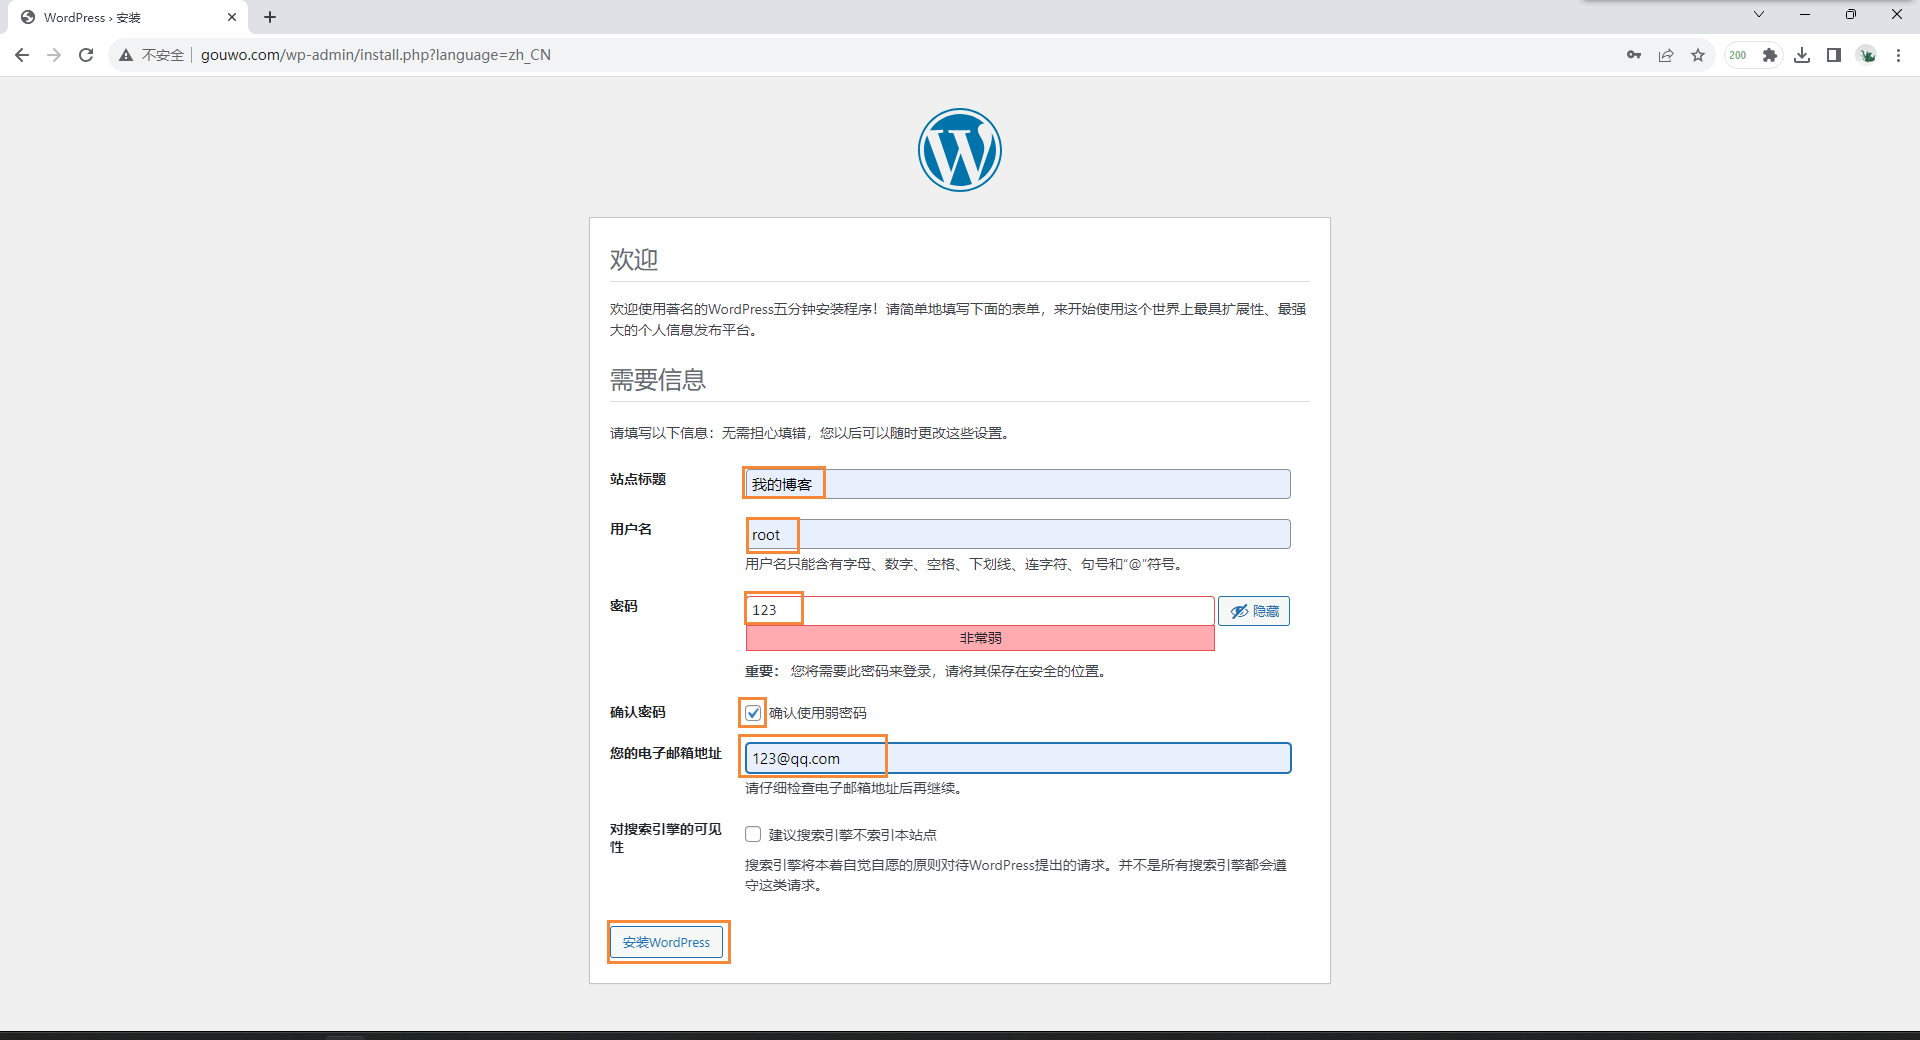Focus the 密码 input field
The image size is (1920, 1040).
tap(980, 610)
